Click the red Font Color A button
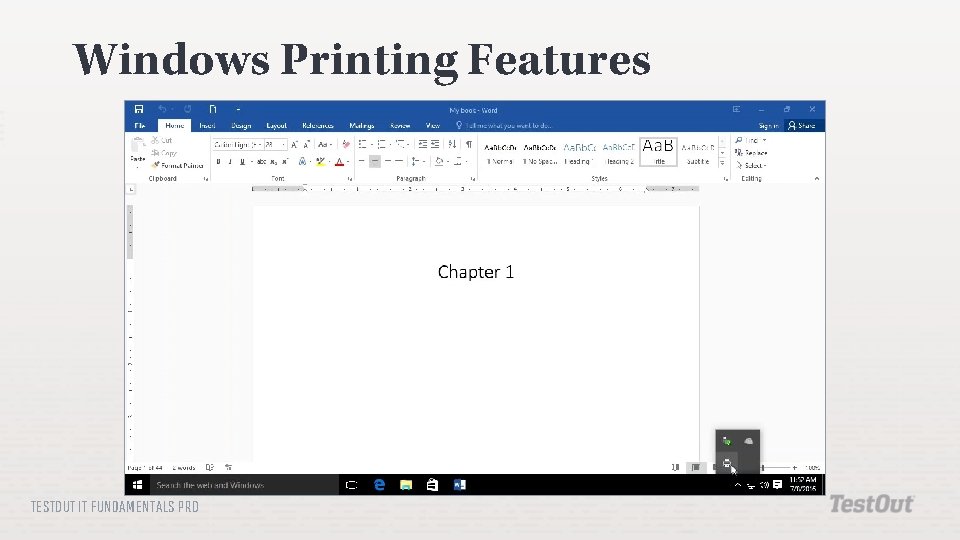The height and width of the screenshot is (540, 960). click(339, 162)
